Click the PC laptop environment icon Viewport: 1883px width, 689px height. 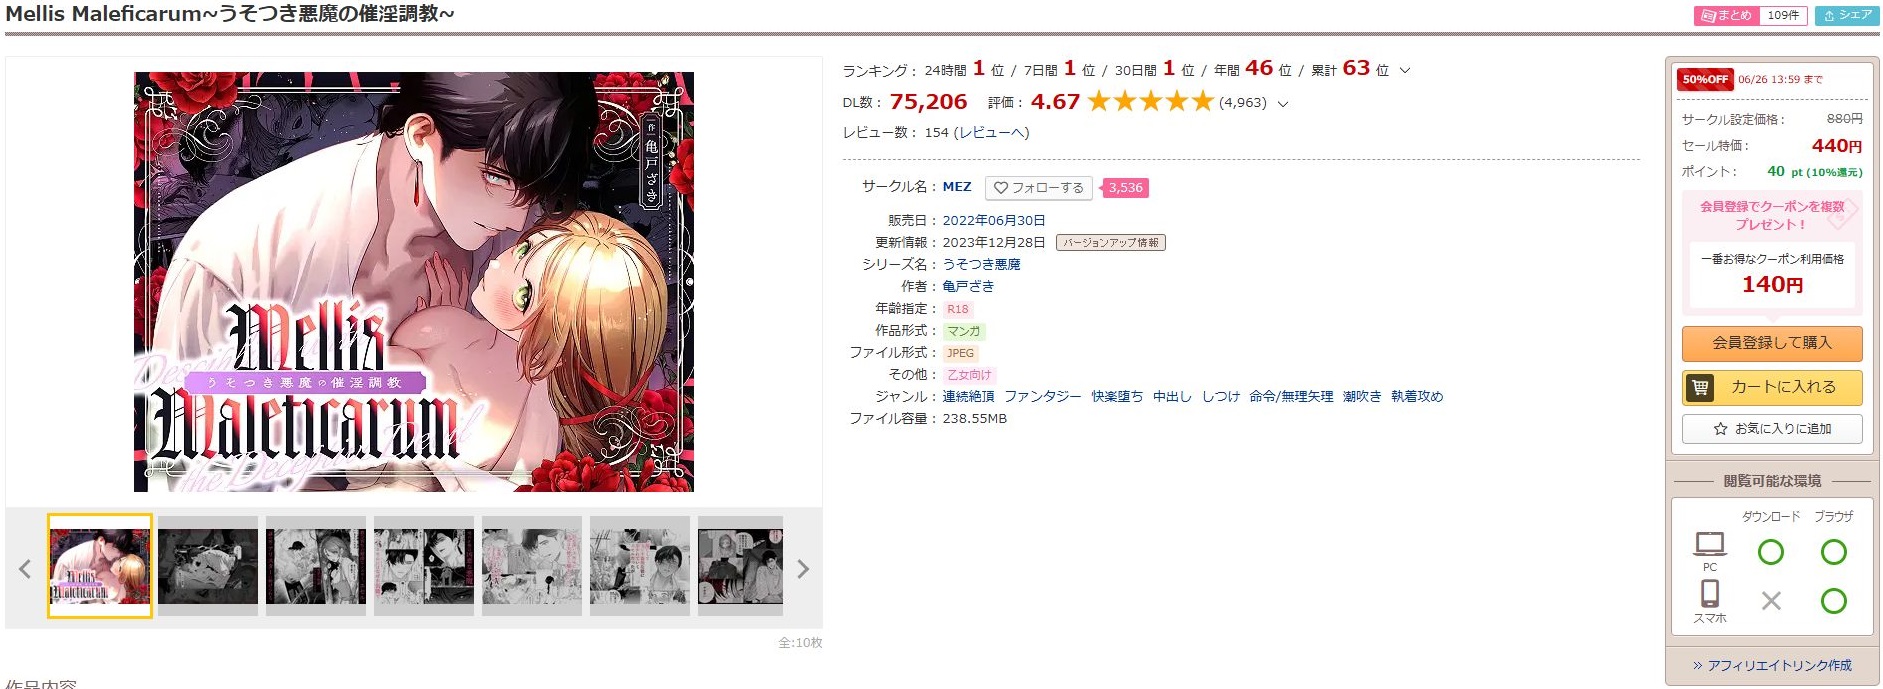(1710, 544)
